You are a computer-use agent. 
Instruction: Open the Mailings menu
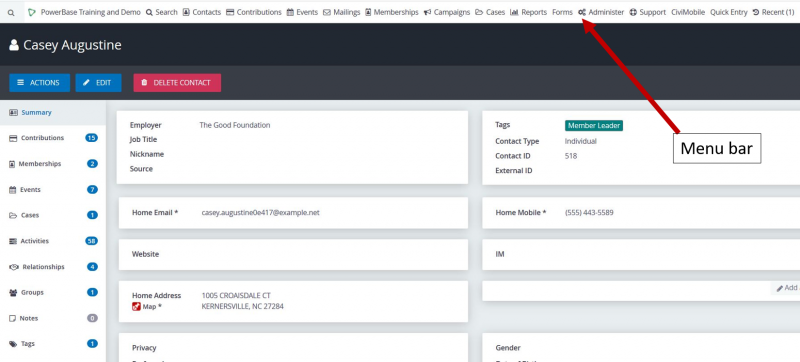pos(341,12)
